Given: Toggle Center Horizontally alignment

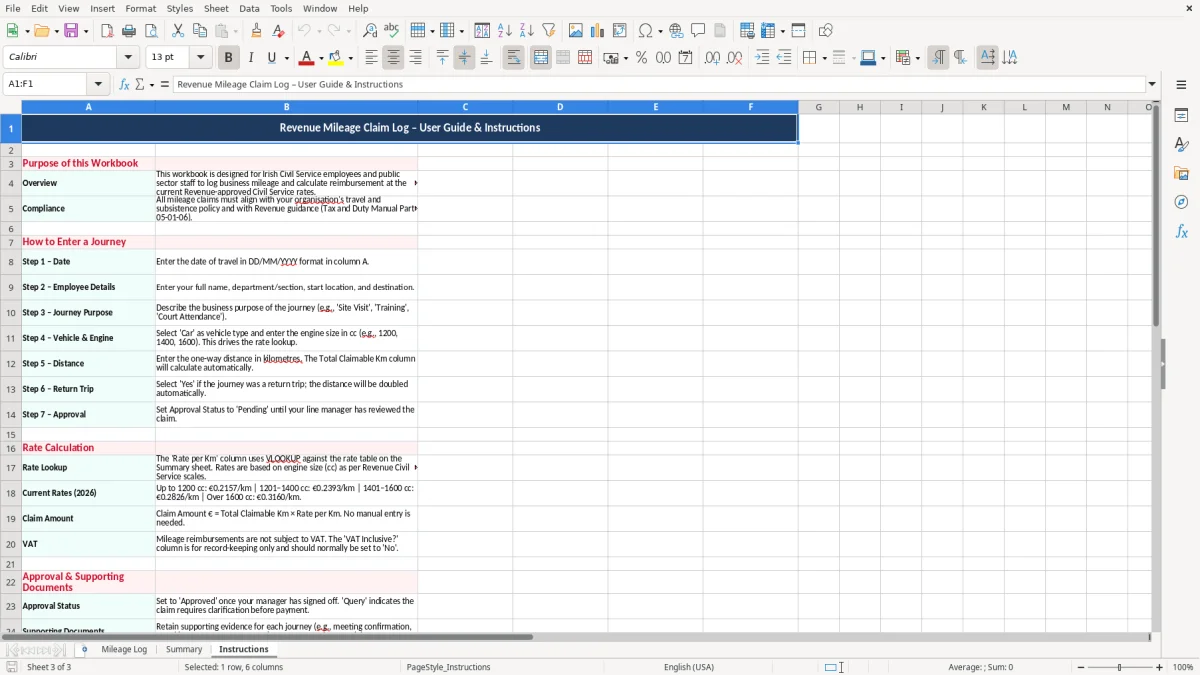Looking at the screenshot, I should [x=393, y=58].
